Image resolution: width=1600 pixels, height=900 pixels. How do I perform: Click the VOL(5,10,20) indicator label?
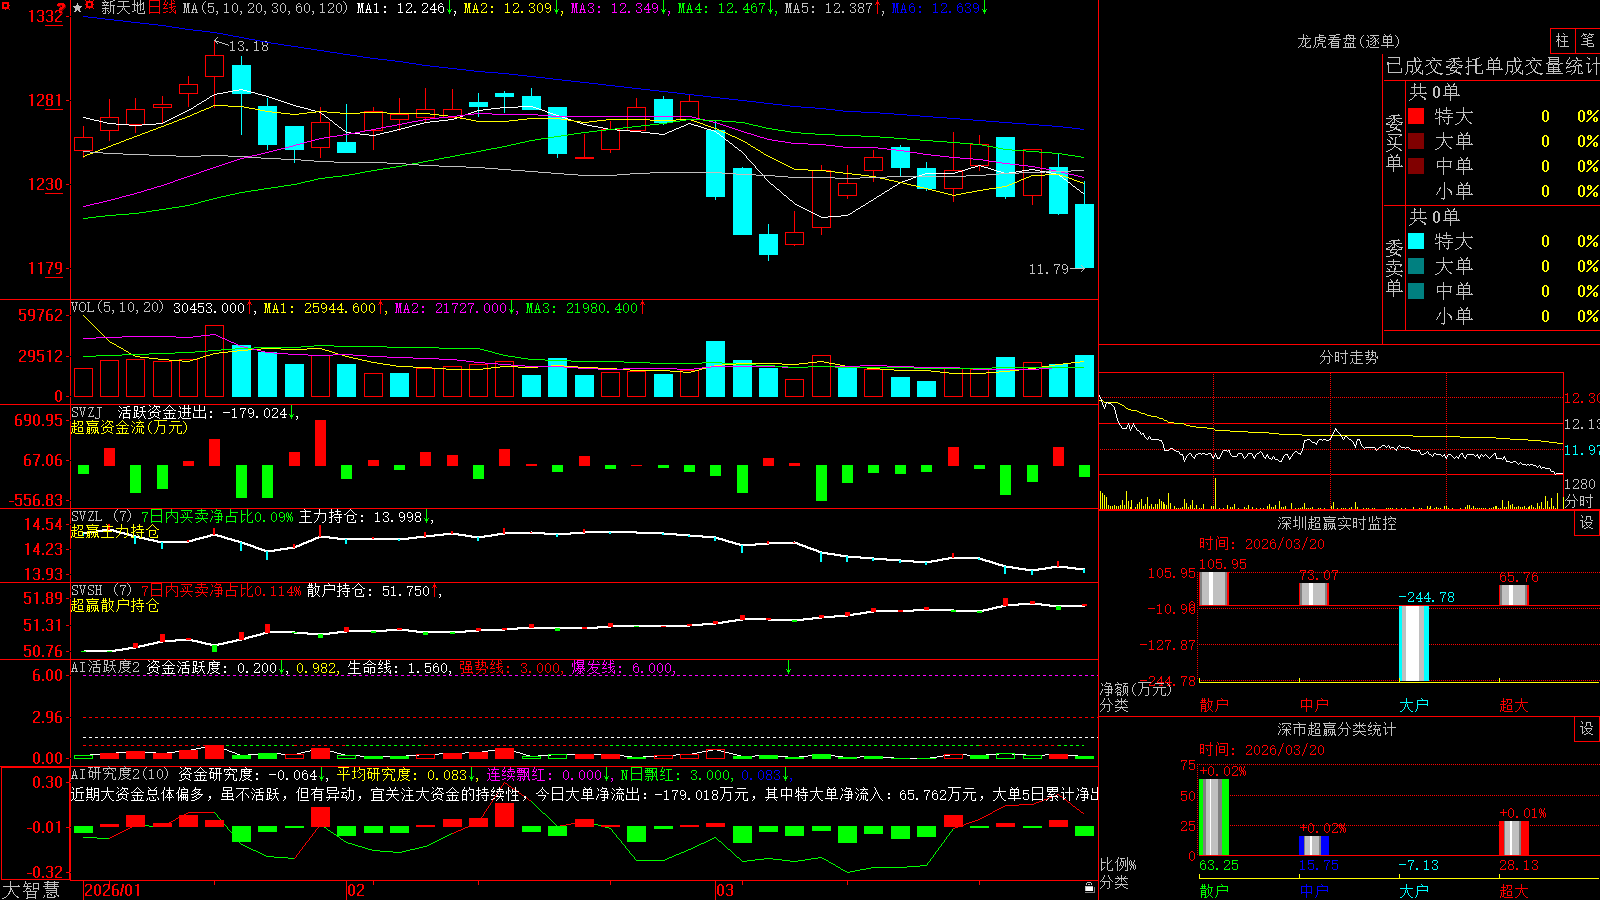click(117, 308)
